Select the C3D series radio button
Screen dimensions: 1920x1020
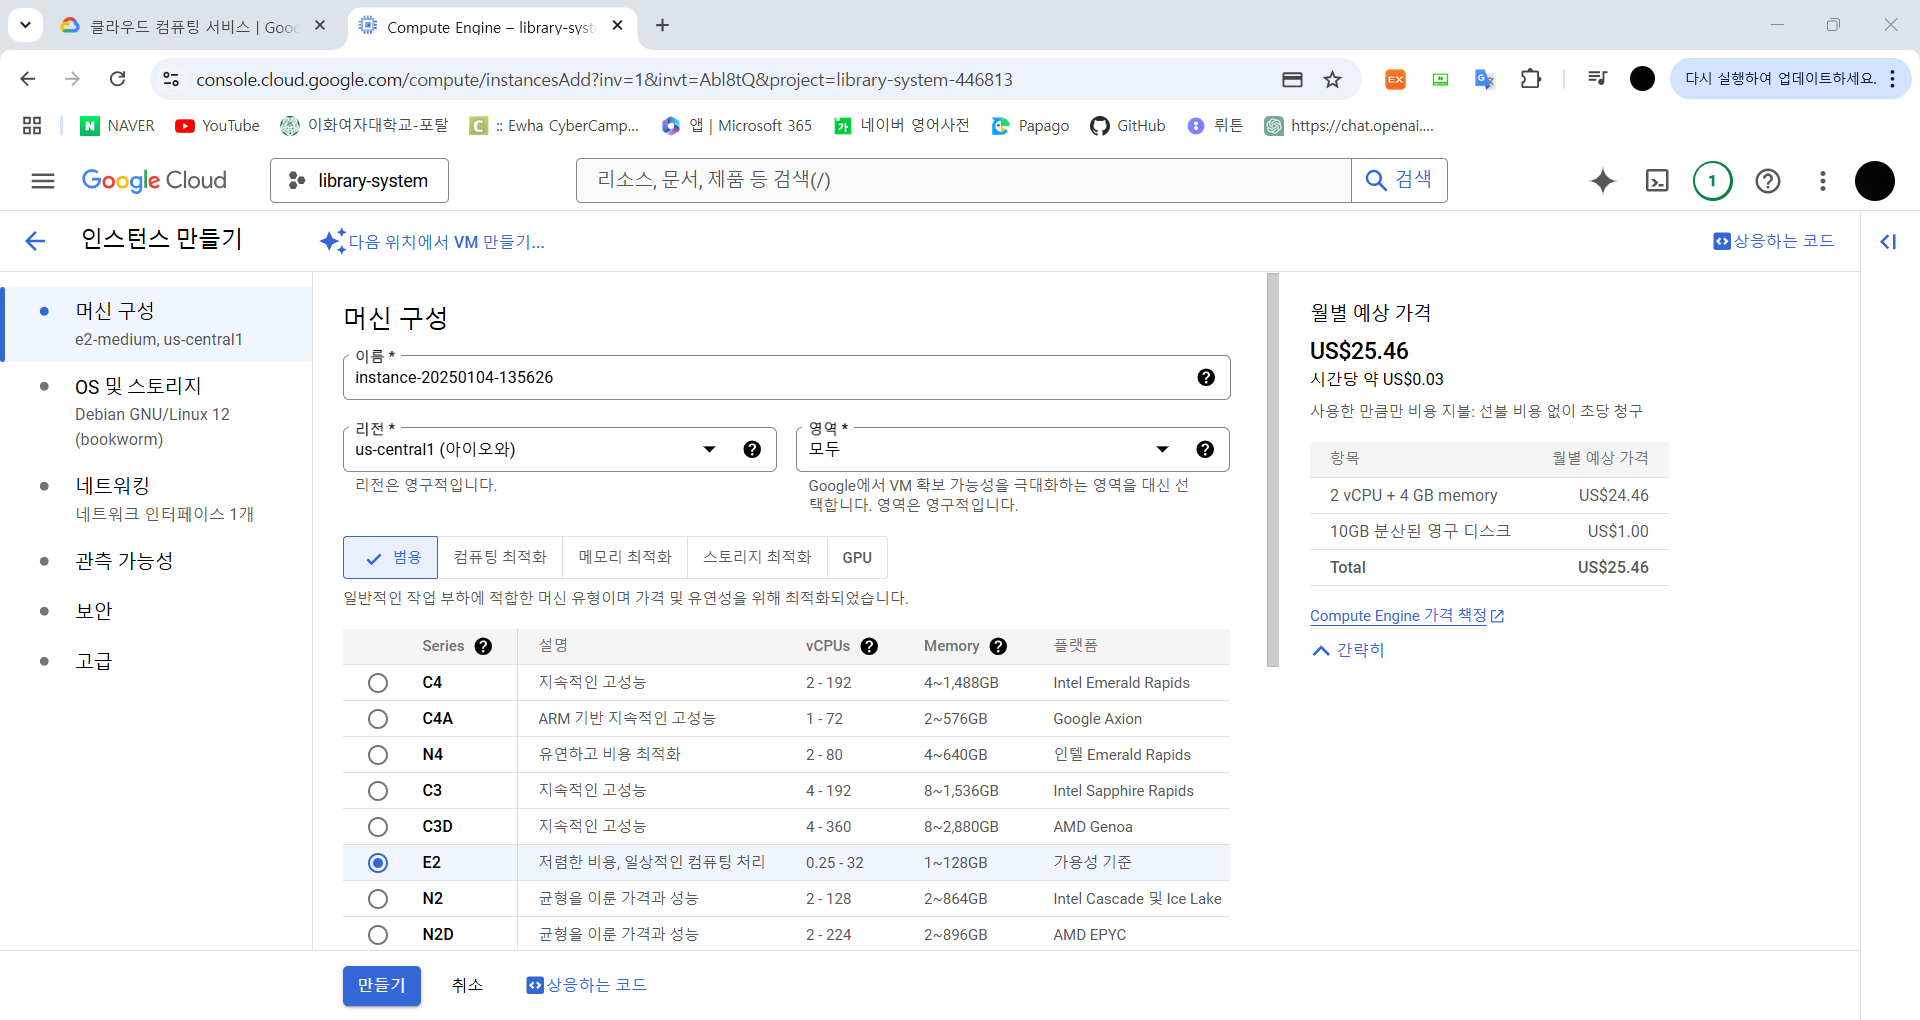[378, 827]
